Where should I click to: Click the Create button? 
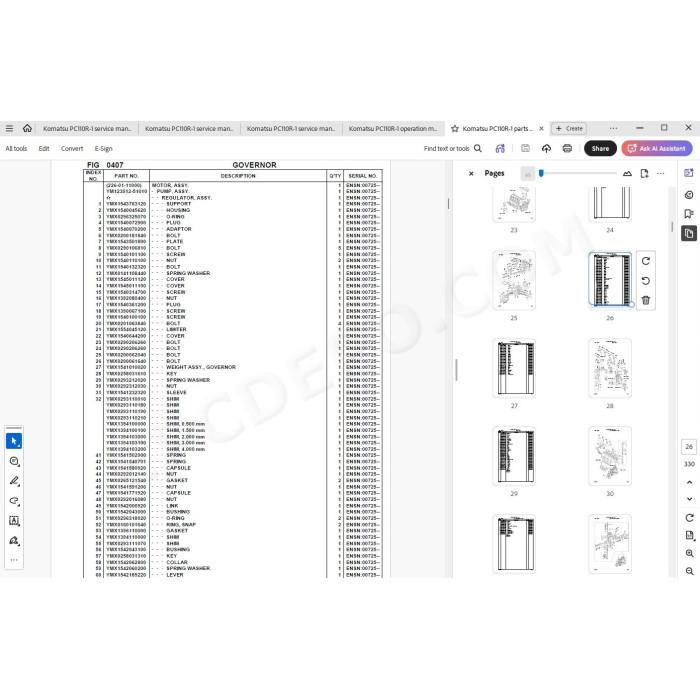(x=569, y=129)
